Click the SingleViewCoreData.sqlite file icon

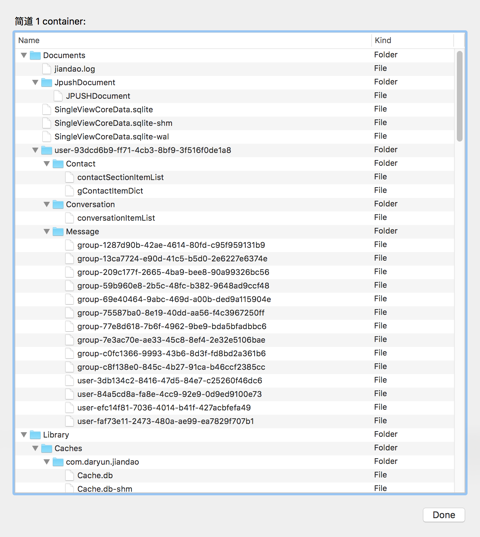tap(47, 110)
